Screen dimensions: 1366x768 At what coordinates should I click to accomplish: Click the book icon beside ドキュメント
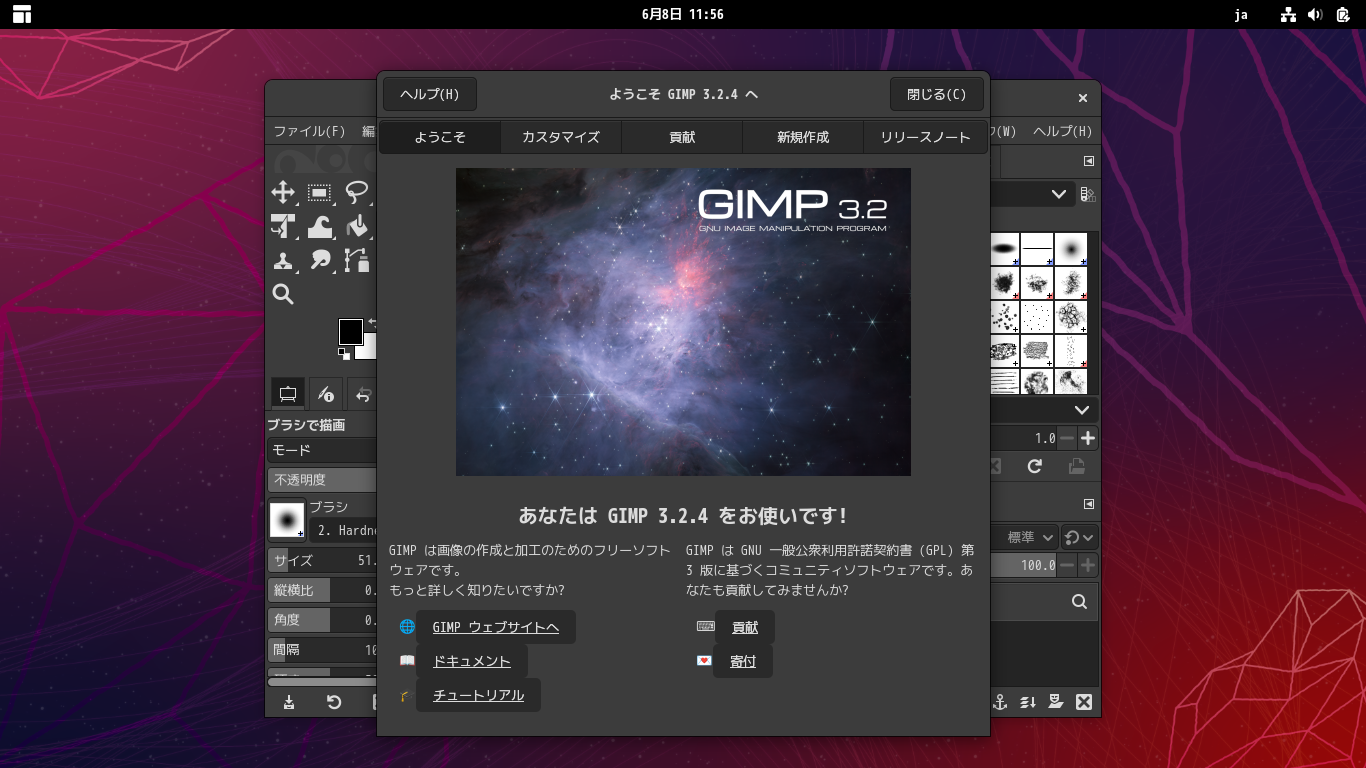407,661
